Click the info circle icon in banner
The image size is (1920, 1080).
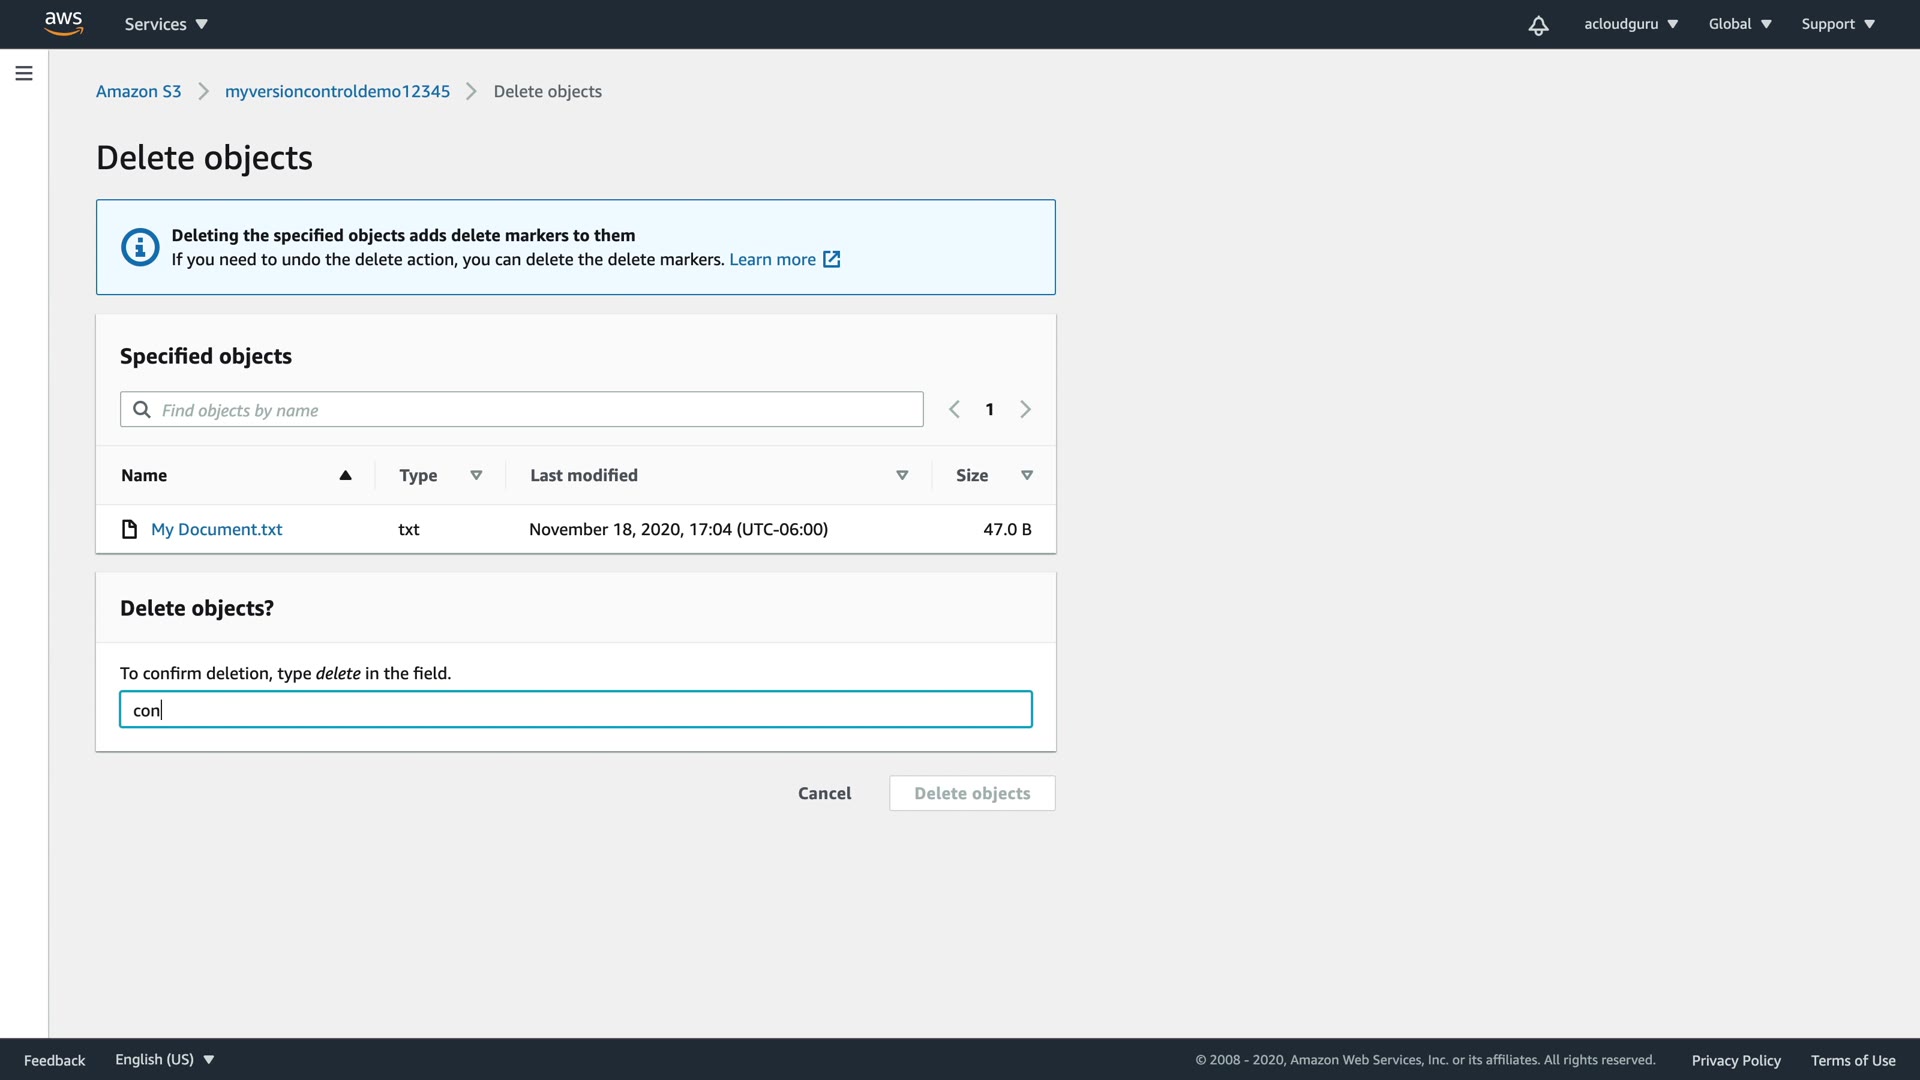pos(140,247)
